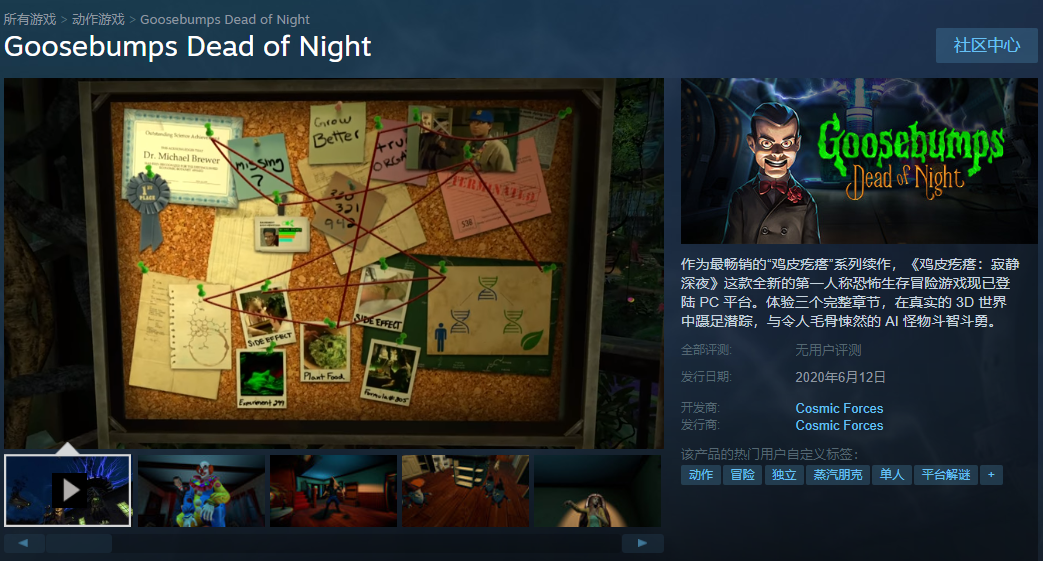Open publisher Cosmic Forces link

(x=839, y=425)
